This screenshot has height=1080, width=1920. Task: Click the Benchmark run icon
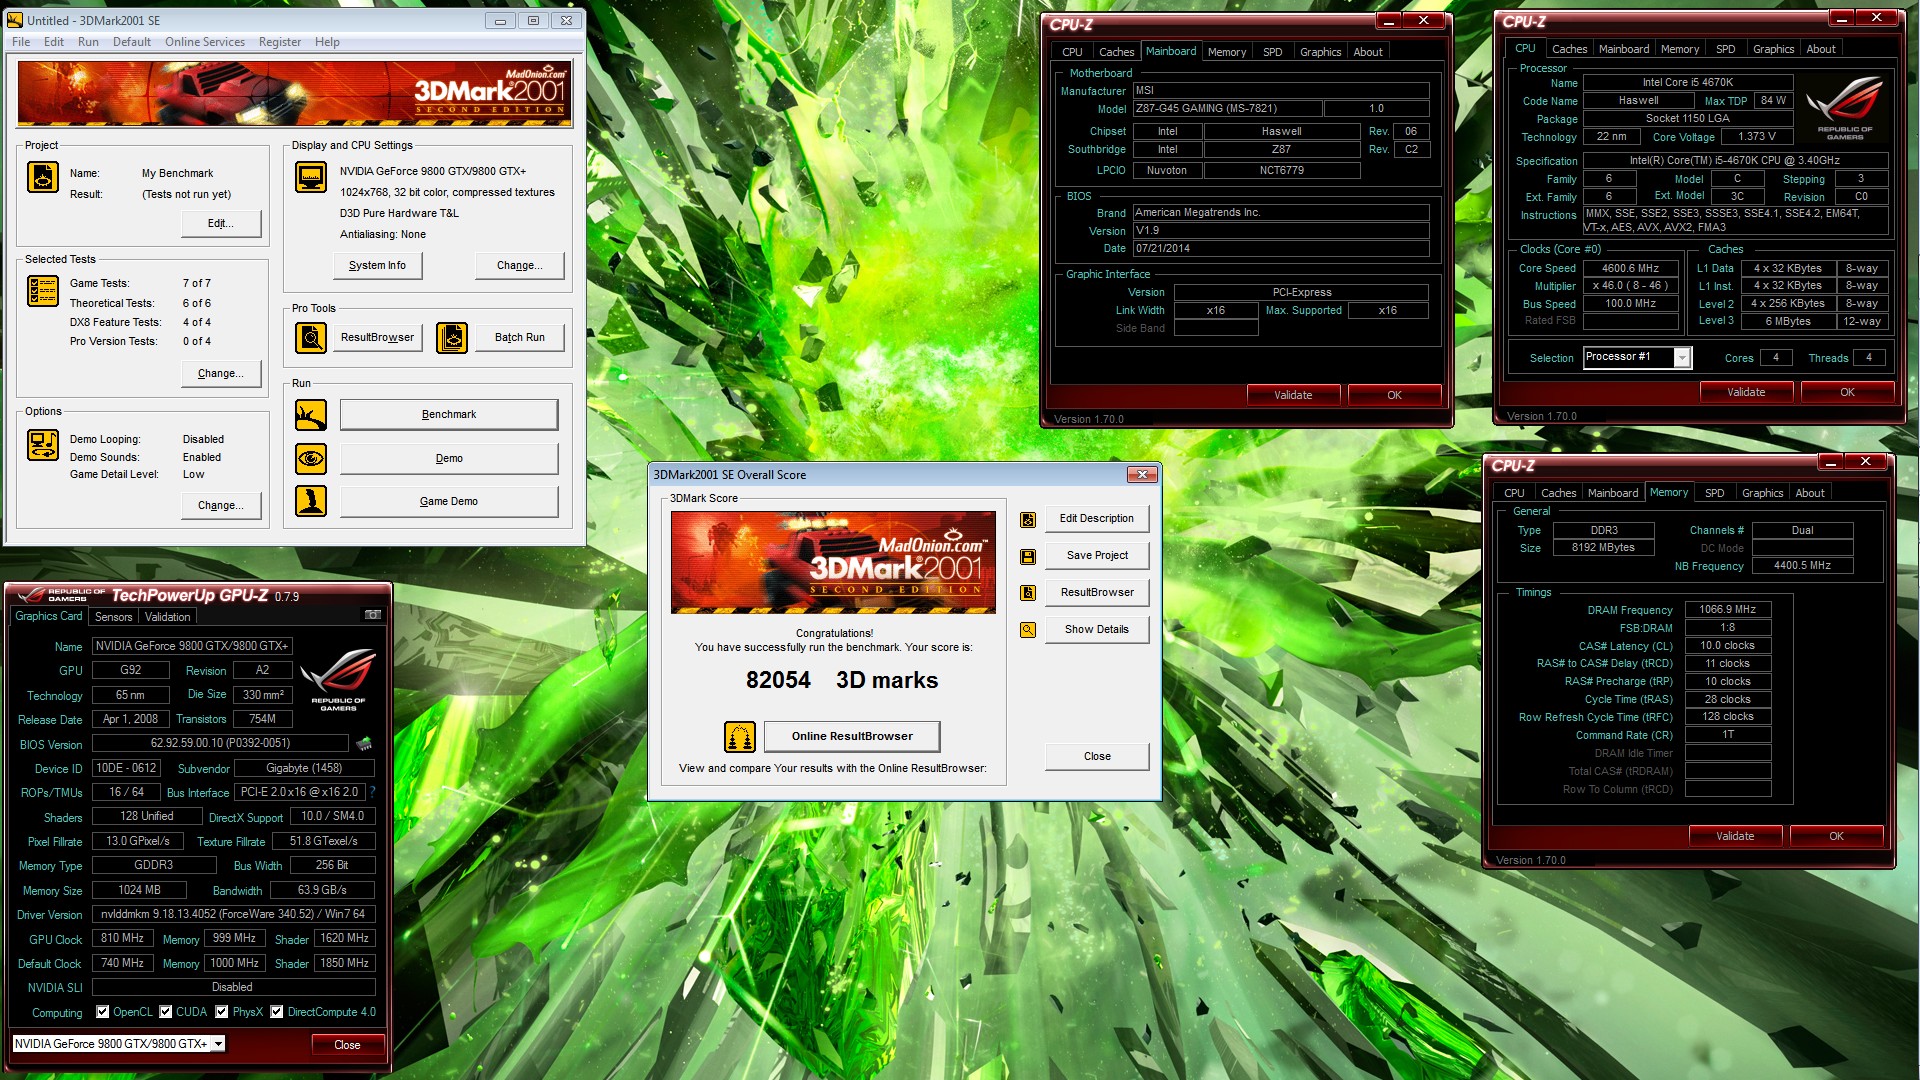[x=311, y=414]
